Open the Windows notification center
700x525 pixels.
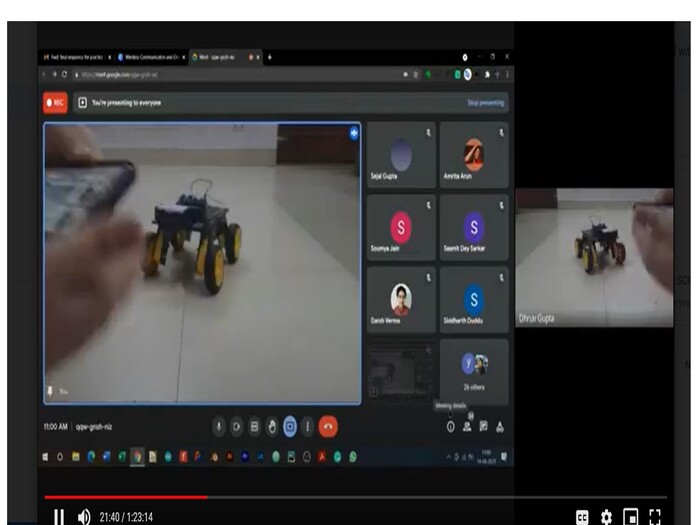(504, 457)
